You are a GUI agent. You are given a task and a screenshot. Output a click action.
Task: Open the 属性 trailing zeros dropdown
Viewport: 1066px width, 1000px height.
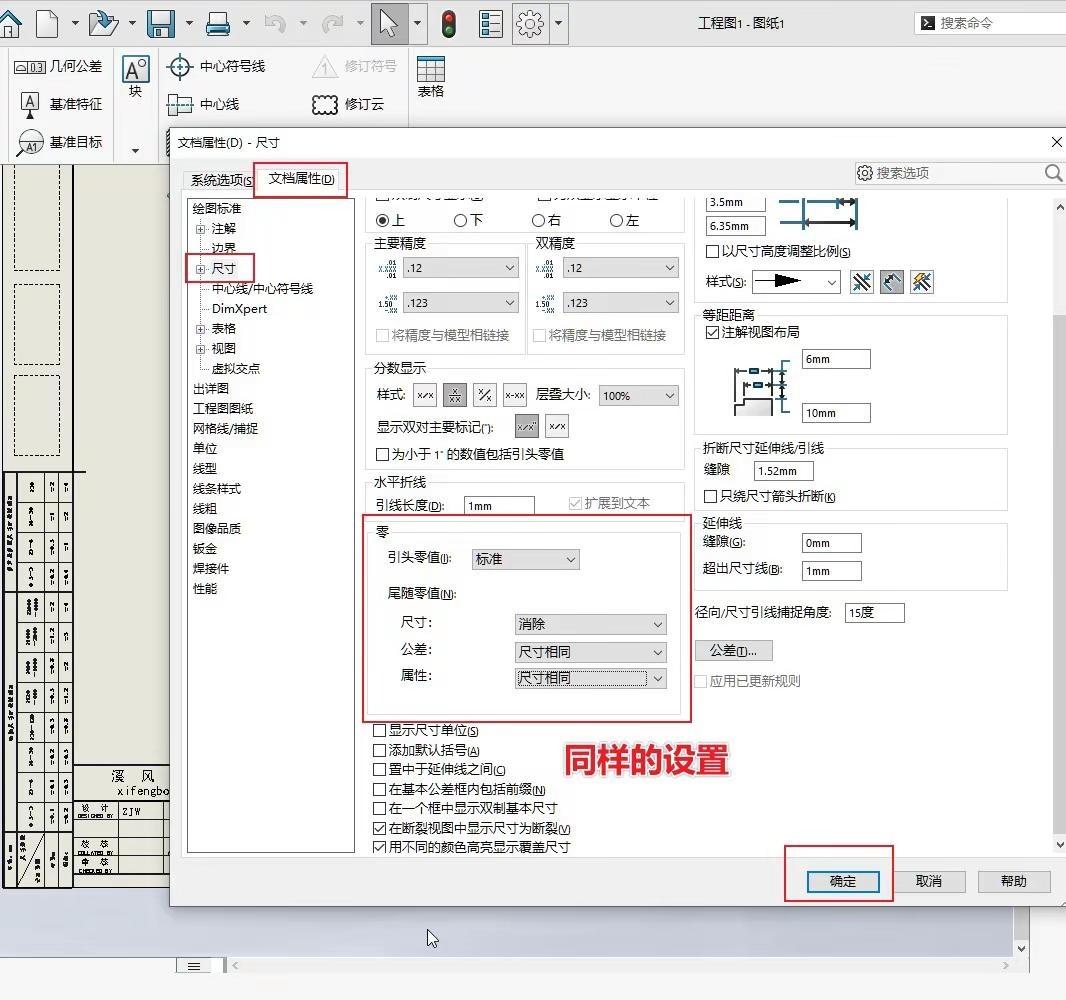tap(591, 678)
